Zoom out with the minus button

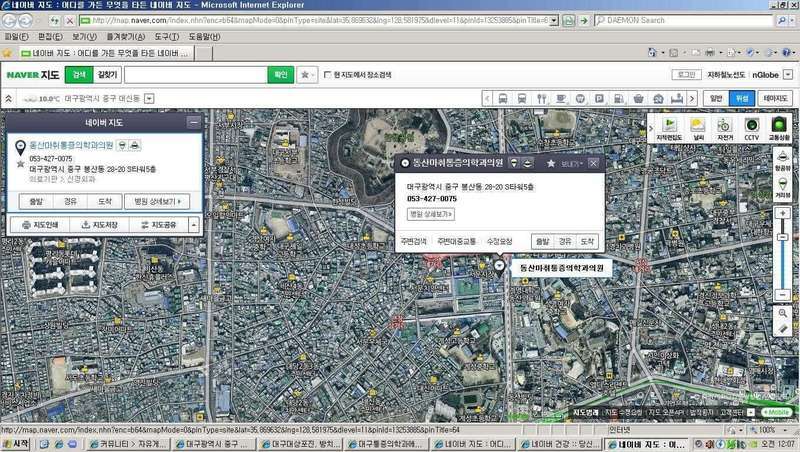[783, 294]
